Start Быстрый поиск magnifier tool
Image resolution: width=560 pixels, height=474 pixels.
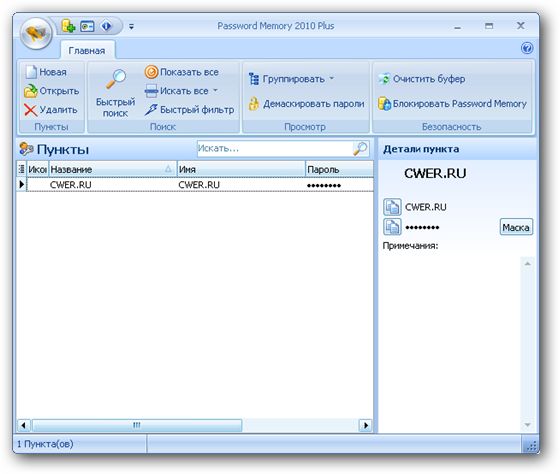(115, 93)
